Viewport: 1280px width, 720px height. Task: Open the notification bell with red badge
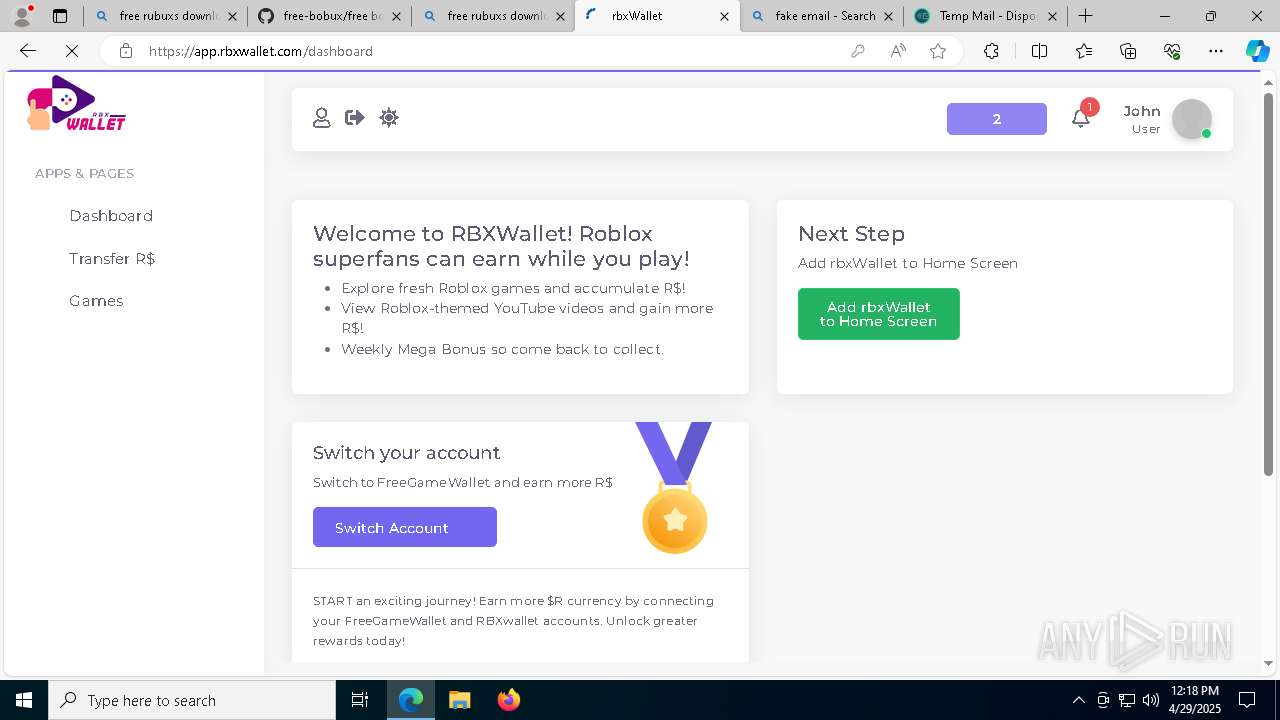pyautogui.click(x=1080, y=118)
